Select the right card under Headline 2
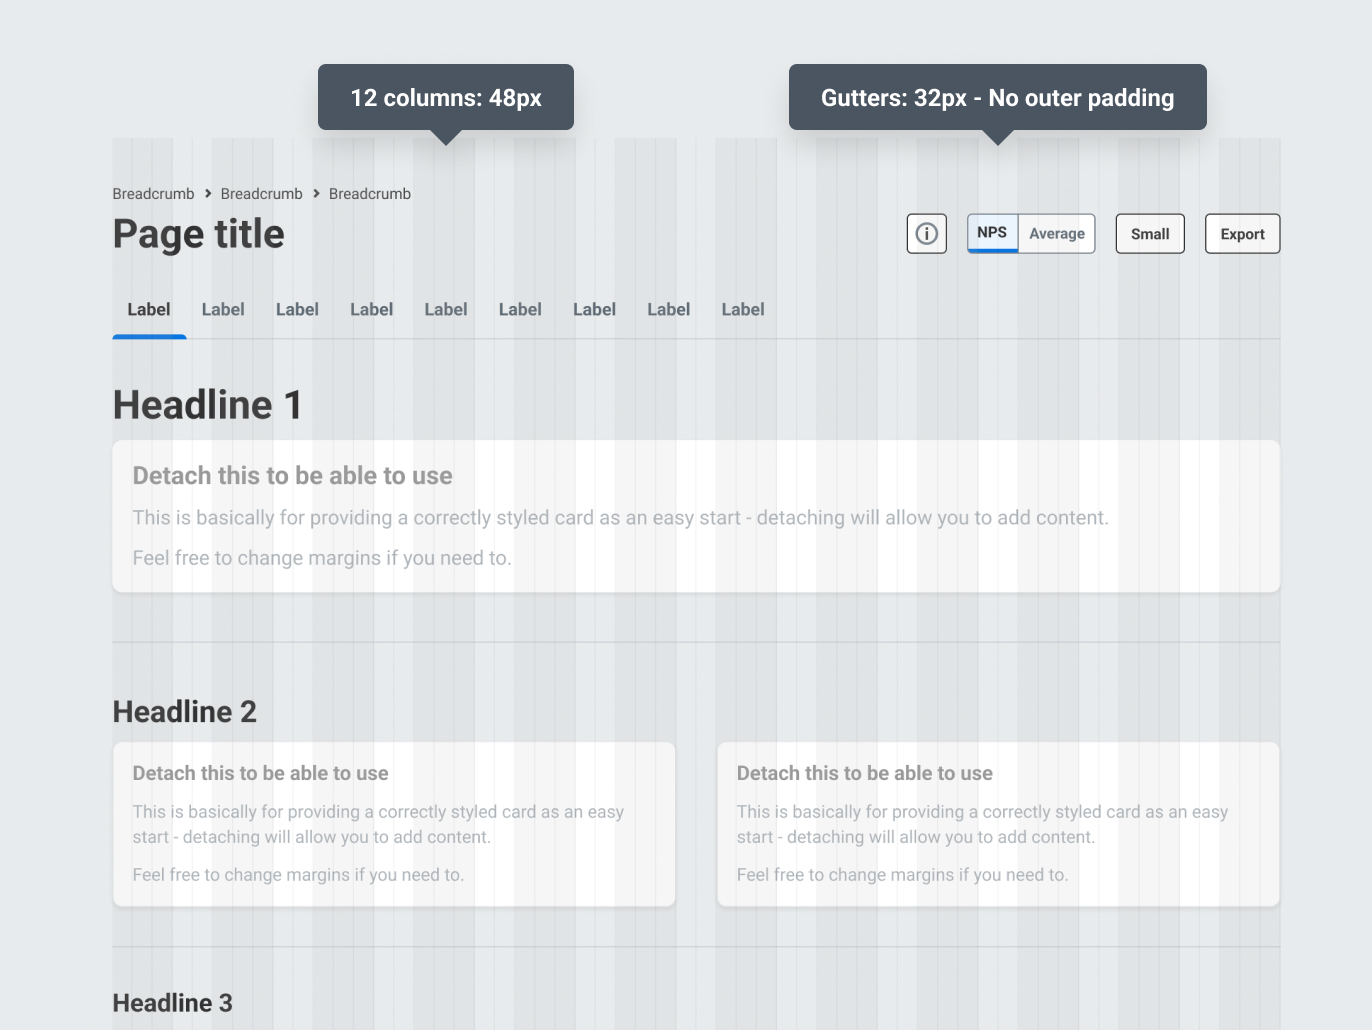 pyautogui.click(x=998, y=824)
